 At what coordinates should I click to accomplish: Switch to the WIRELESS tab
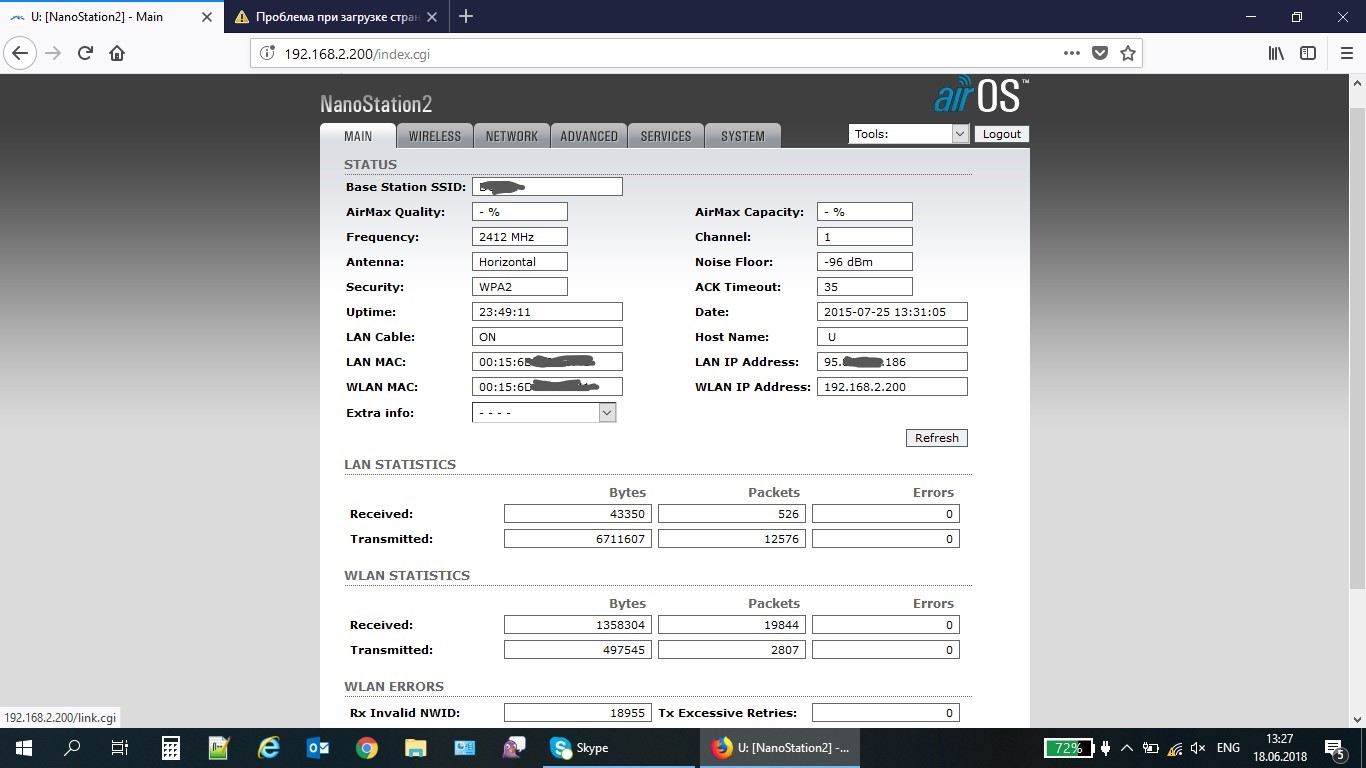(x=435, y=136)
